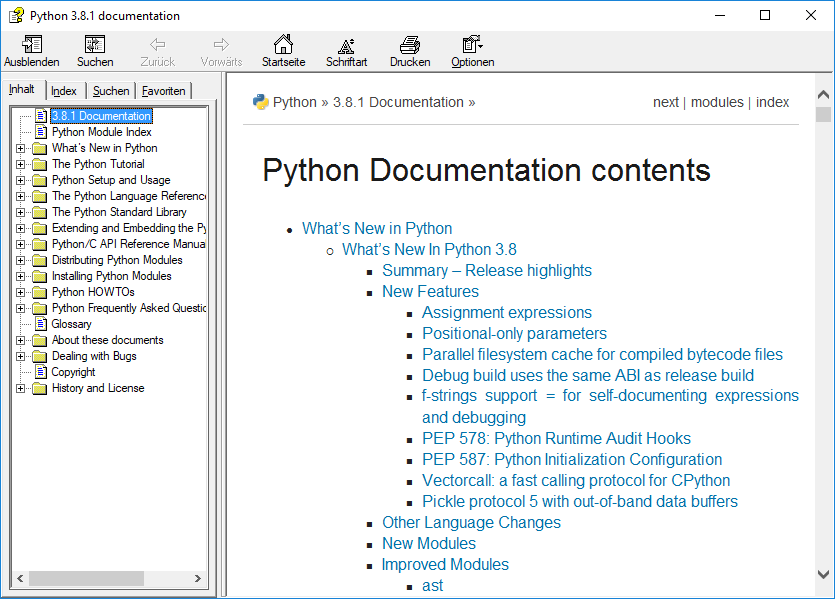Expand The Python Standard Library node
Image resolution: width=835 pixels, height=599 pixels.
(20, 212)
